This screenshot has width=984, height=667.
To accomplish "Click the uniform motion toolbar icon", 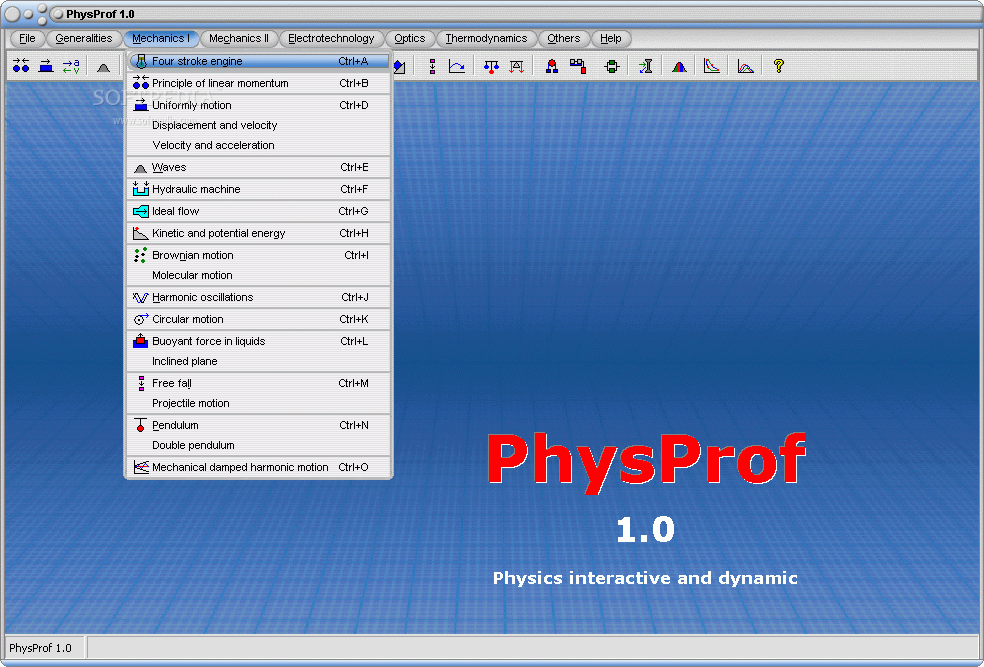I will click(x=46, y=66).
